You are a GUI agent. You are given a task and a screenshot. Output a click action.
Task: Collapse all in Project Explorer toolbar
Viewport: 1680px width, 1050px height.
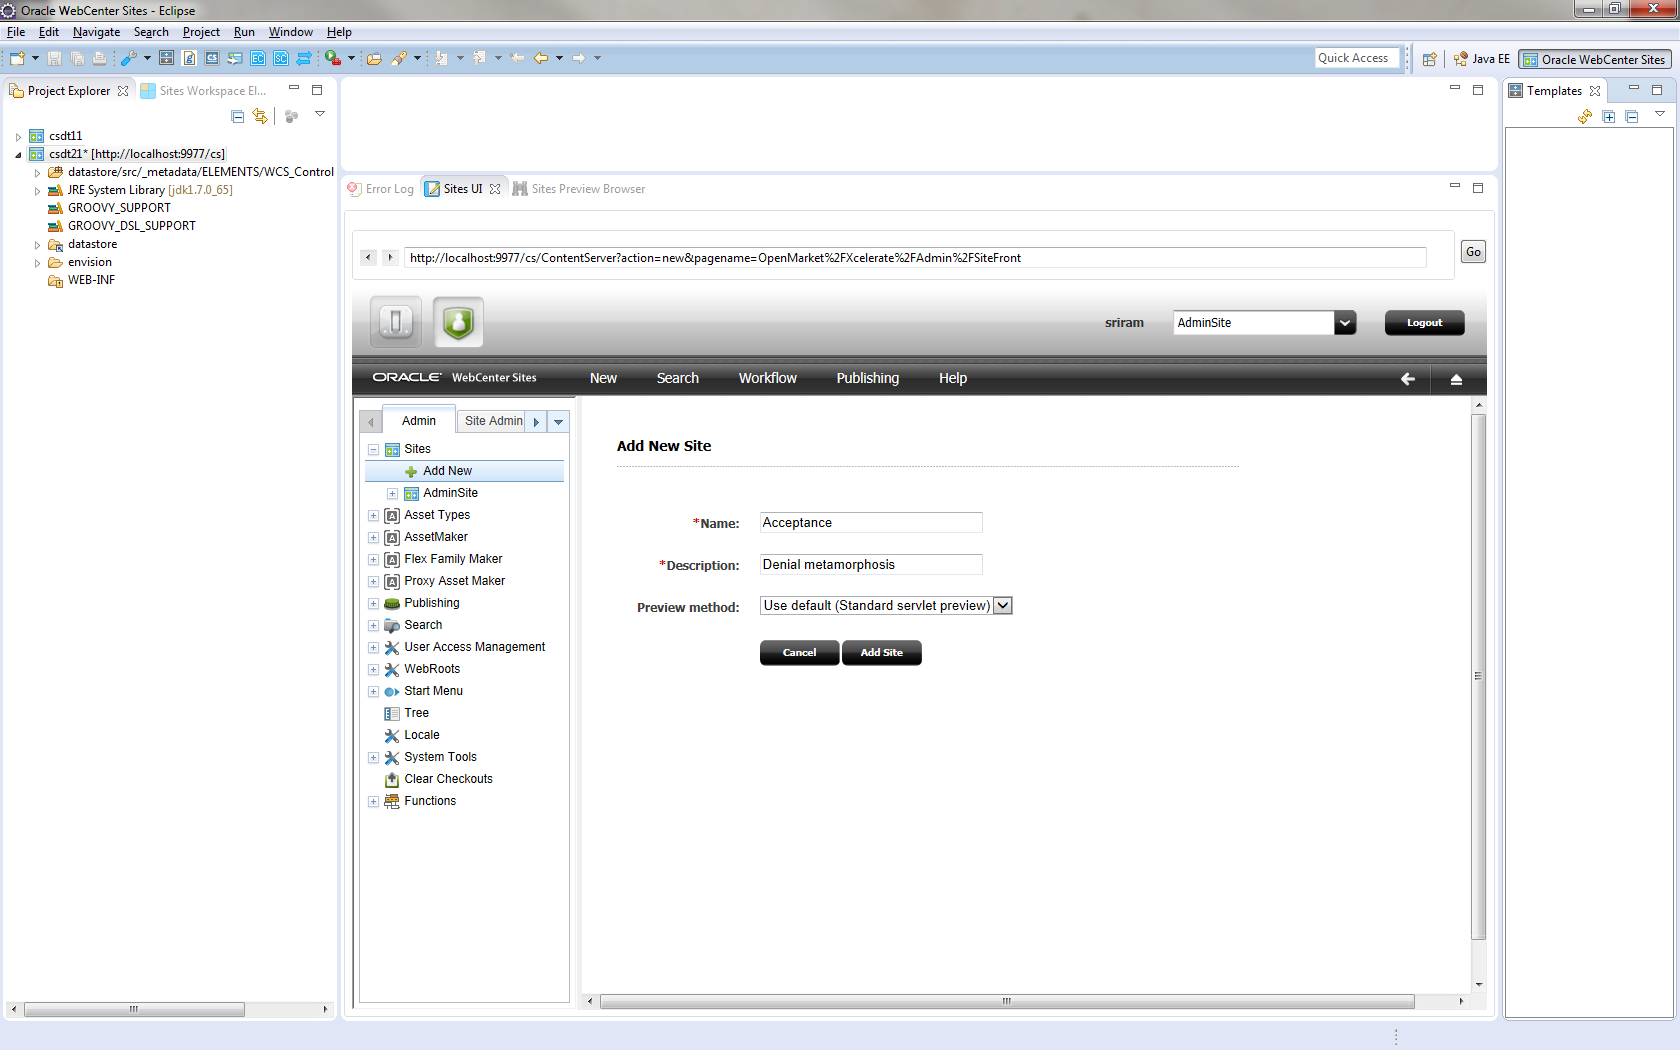click(x=238, y=116)
